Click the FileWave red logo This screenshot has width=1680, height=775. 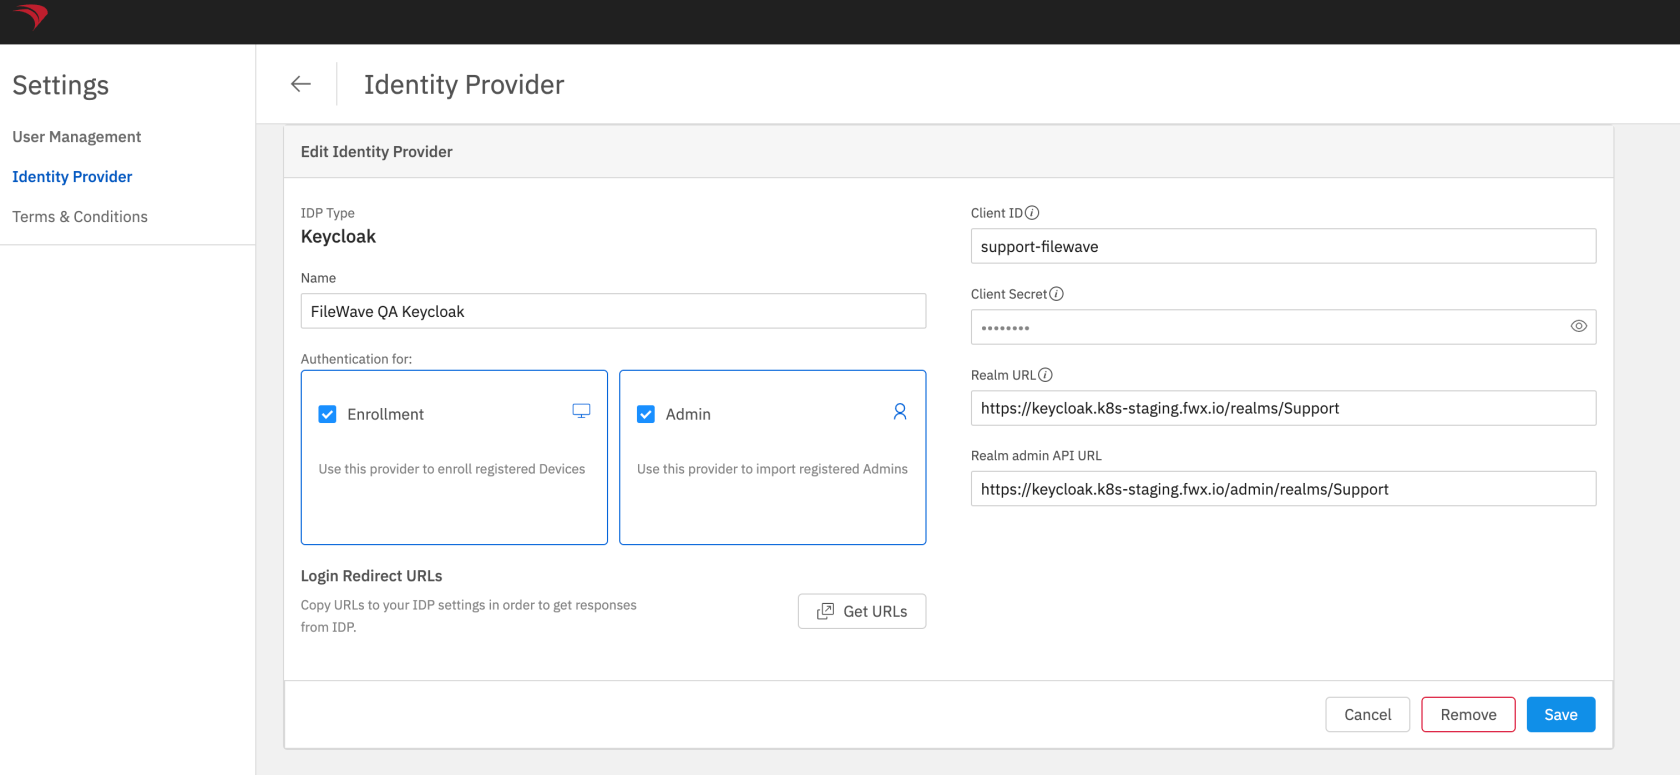coord(31,16)
